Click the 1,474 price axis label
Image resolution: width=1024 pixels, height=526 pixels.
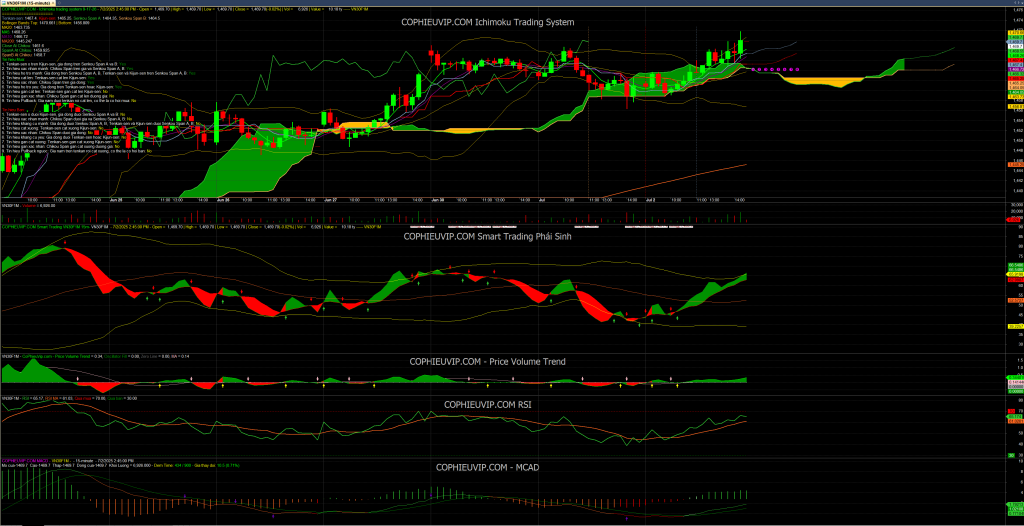[1018, 20]
